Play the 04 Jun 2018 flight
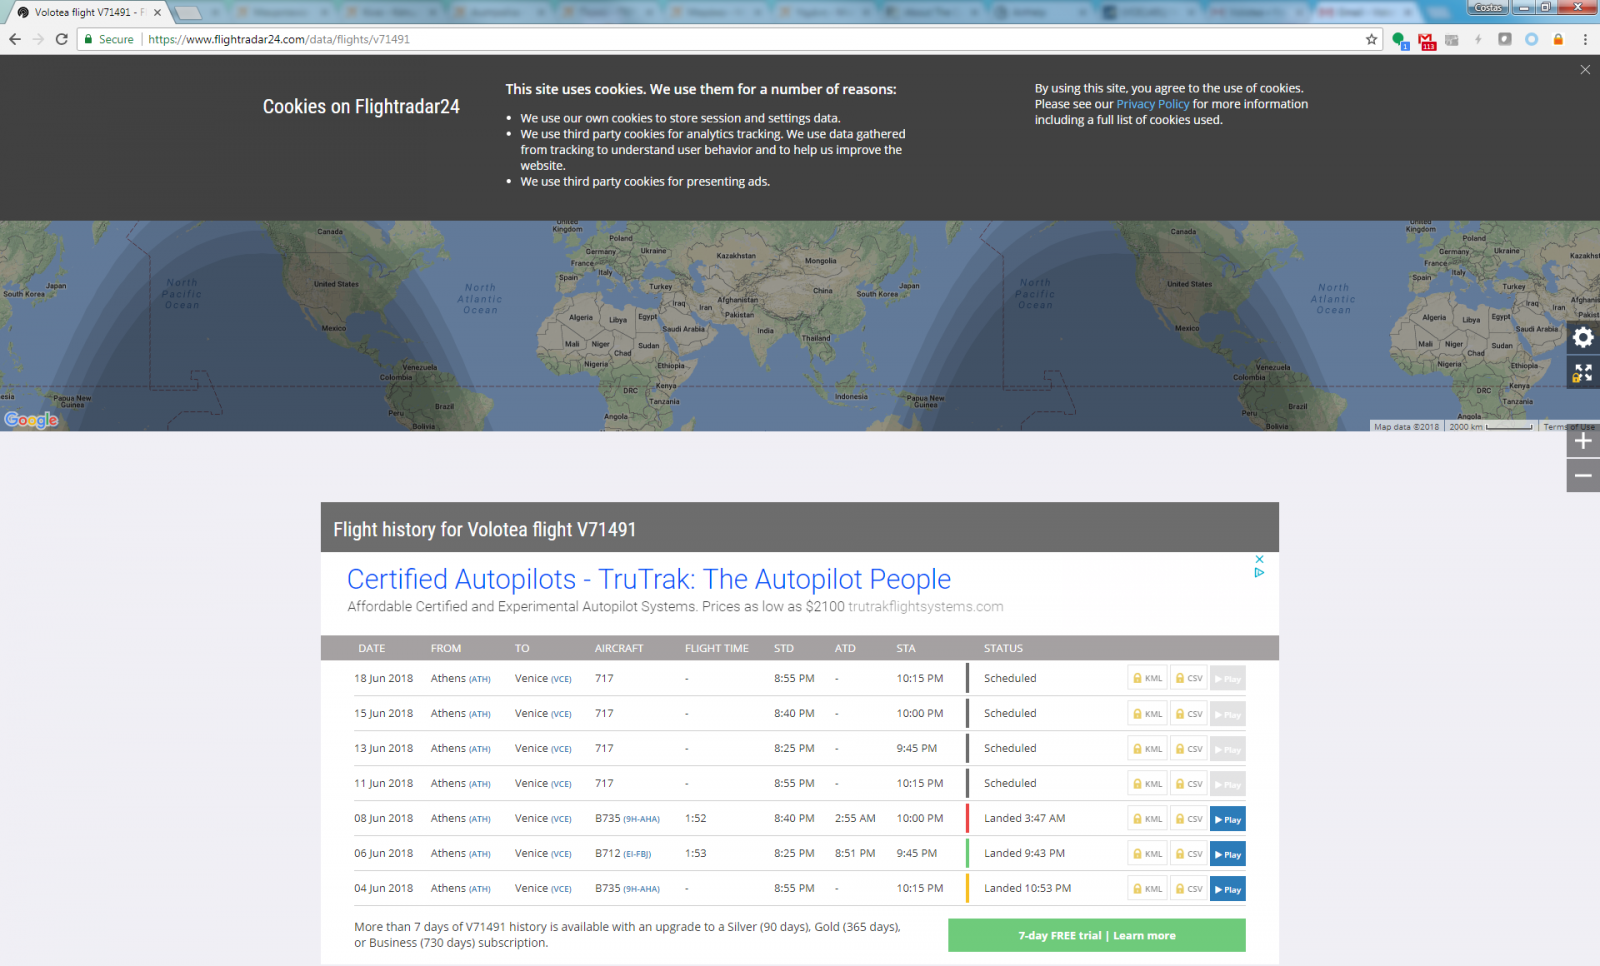This screenshot has width=1600, height=966. point(1228,889)
